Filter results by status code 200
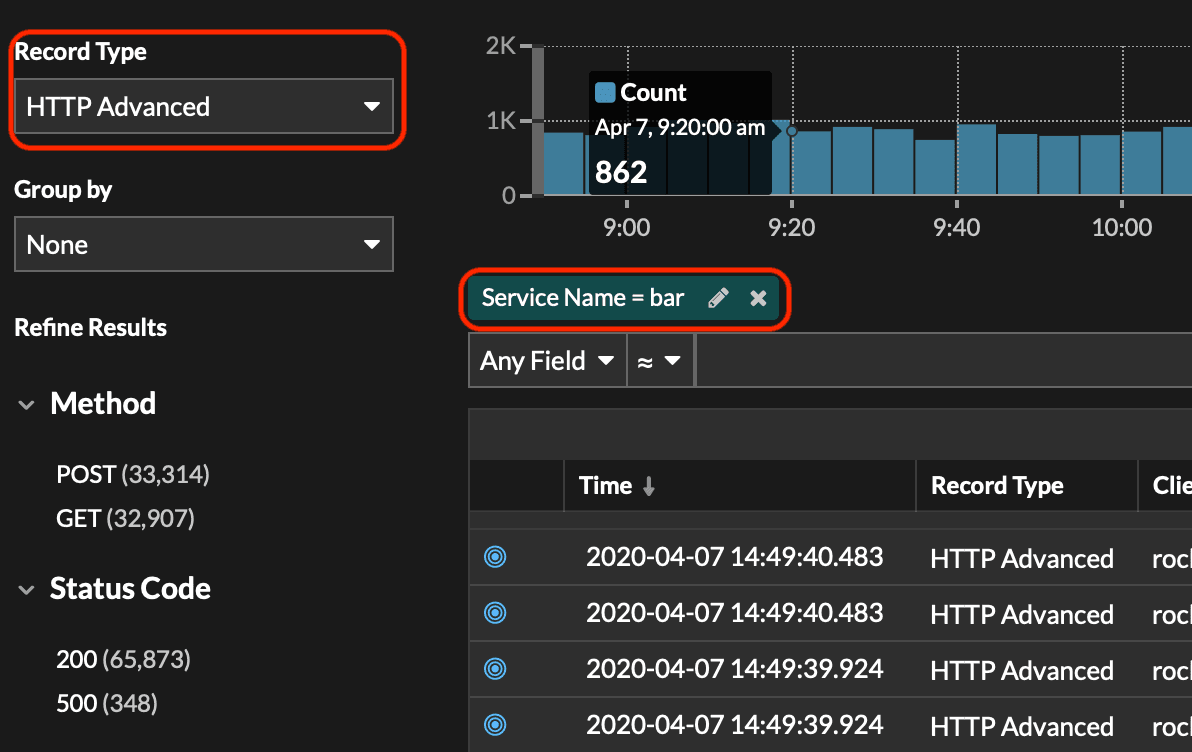The image size is (1192, 752). 123,659
